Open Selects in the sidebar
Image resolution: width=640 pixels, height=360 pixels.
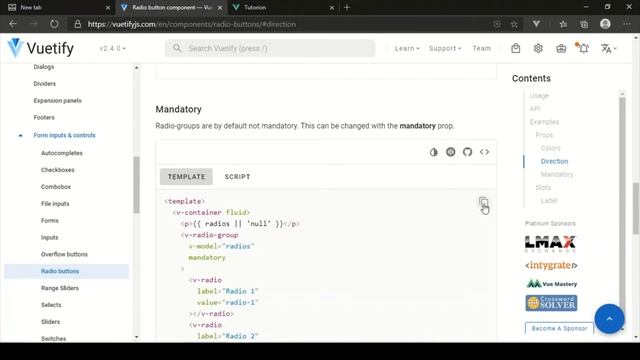click(x=51, y=305)
